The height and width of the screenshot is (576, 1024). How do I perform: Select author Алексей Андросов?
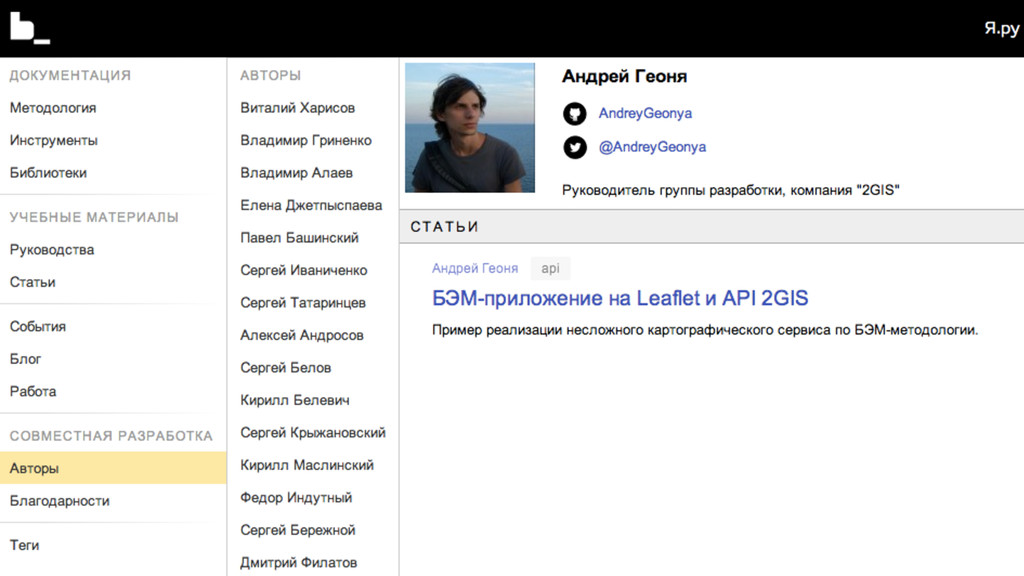click(x=302, y=335)
